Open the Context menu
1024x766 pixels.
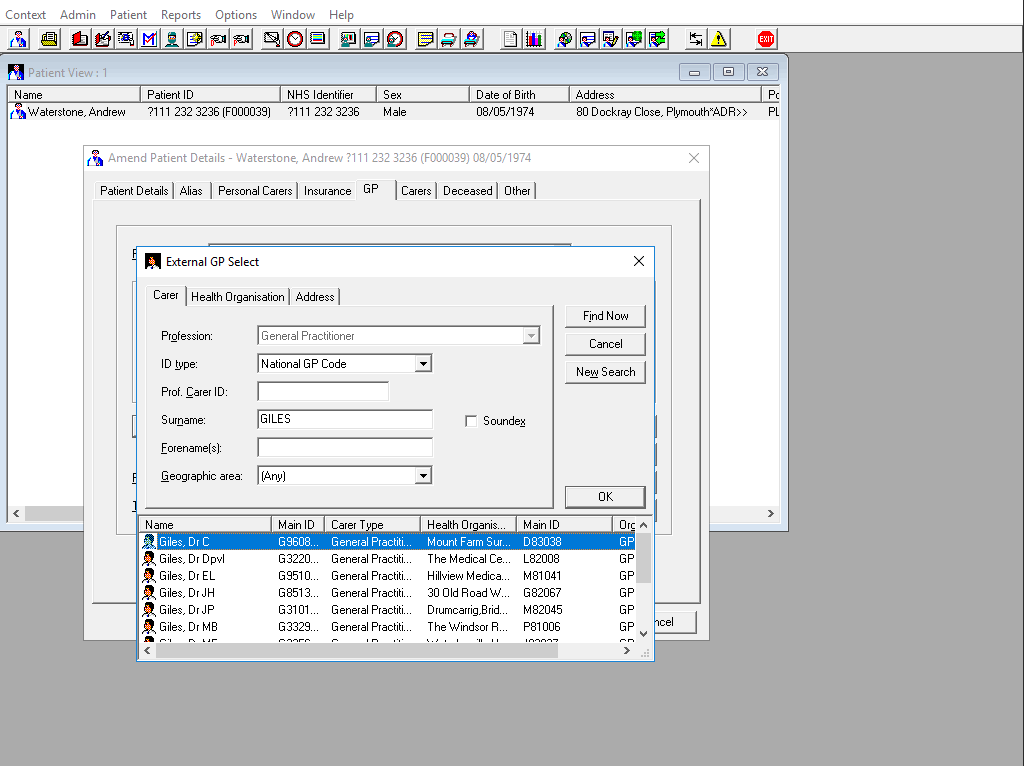click(x=25, y=14)
